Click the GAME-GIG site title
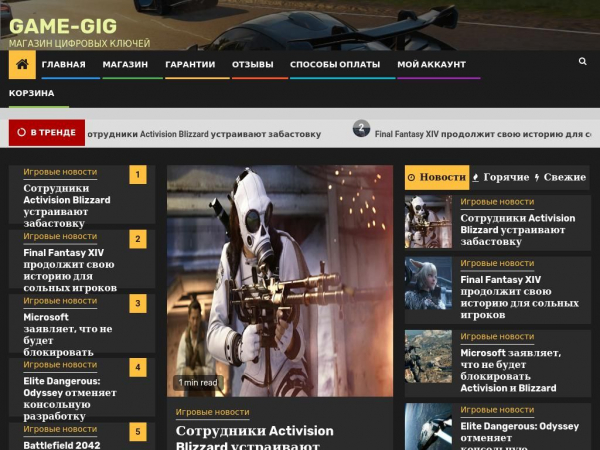 click(63, 26)
